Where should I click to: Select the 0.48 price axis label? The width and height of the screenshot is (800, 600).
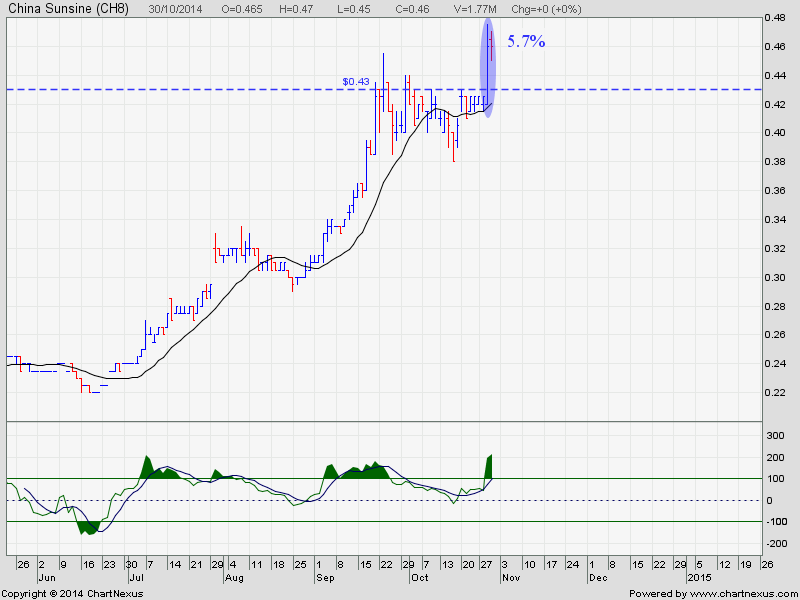[x=774, y=18]
